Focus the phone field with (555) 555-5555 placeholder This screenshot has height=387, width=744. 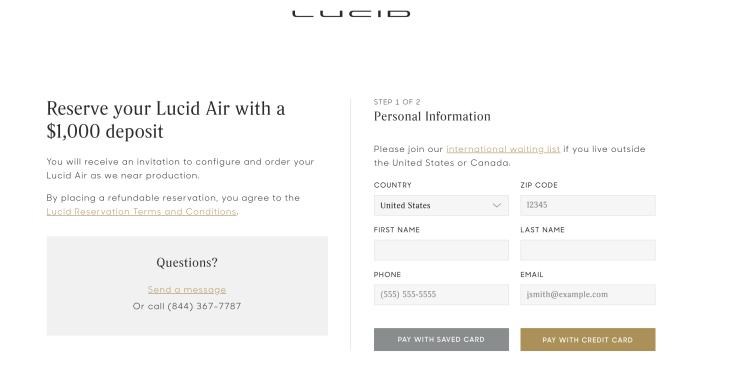[441, 295]
